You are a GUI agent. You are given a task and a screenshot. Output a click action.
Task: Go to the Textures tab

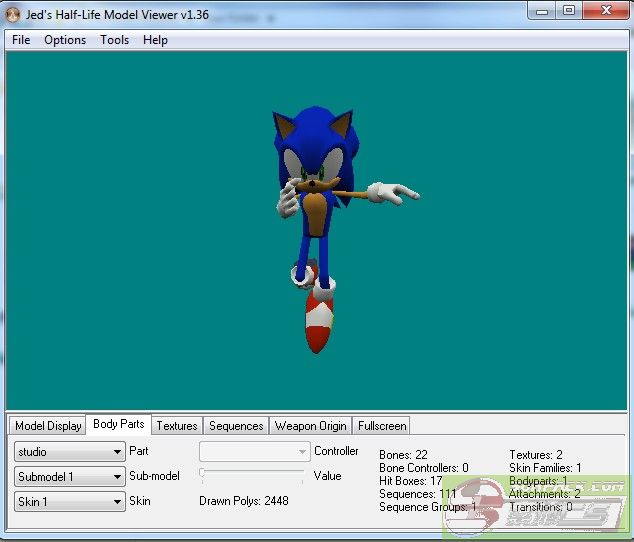(x=177, y=426)
